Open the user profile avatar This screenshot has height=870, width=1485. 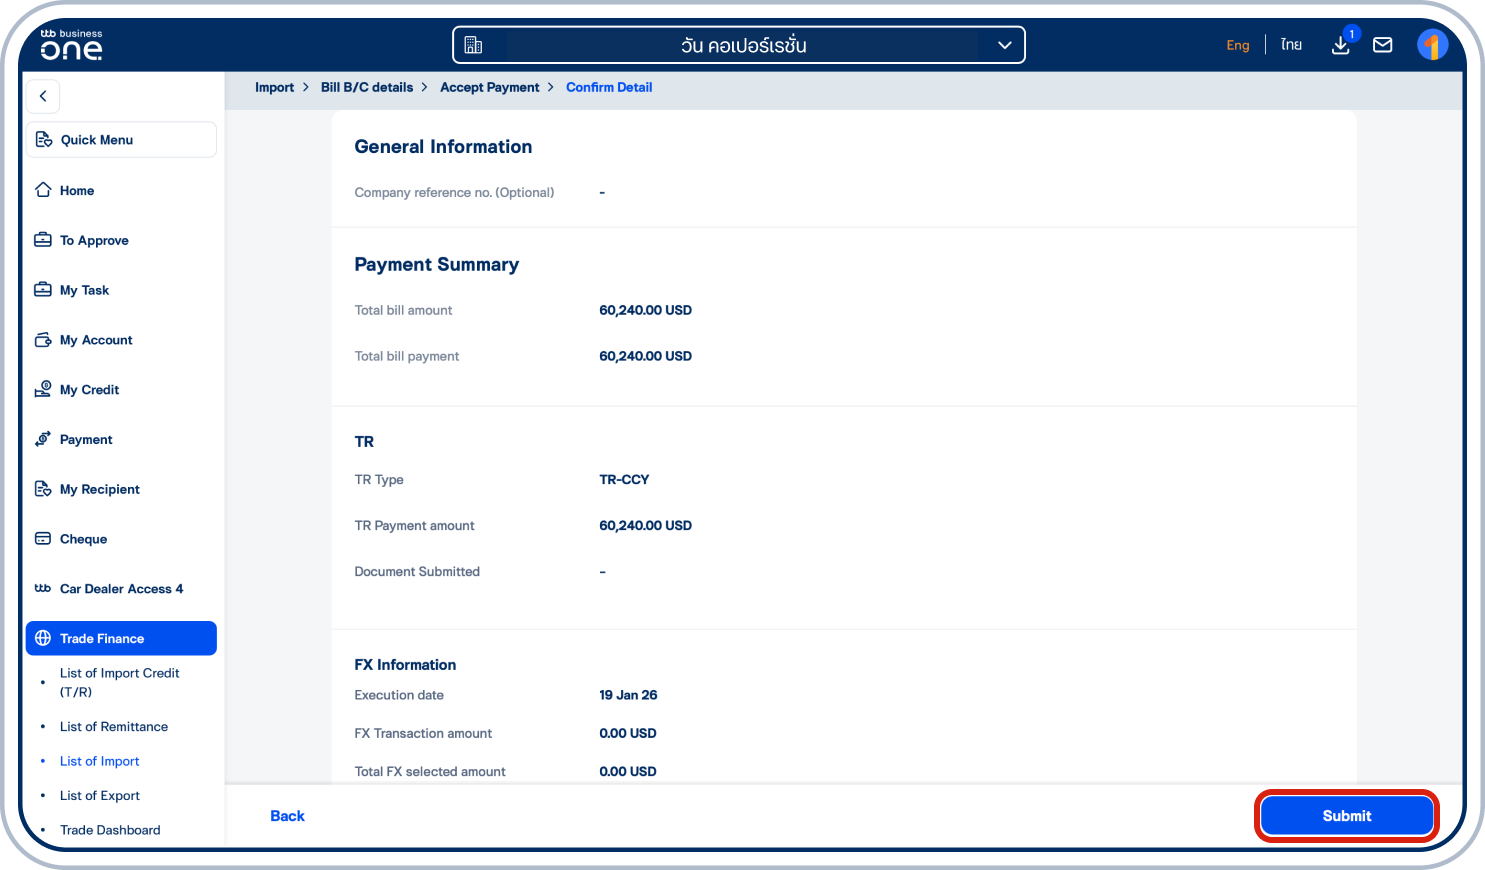[1432, 45]
